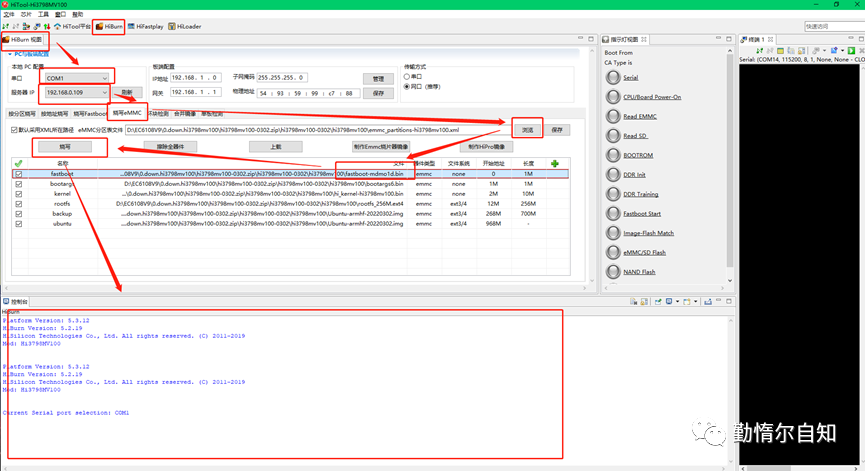This screenshot has height=471, width=865.
Task: Click the eMMC partition table file path field
Action: 317,130
